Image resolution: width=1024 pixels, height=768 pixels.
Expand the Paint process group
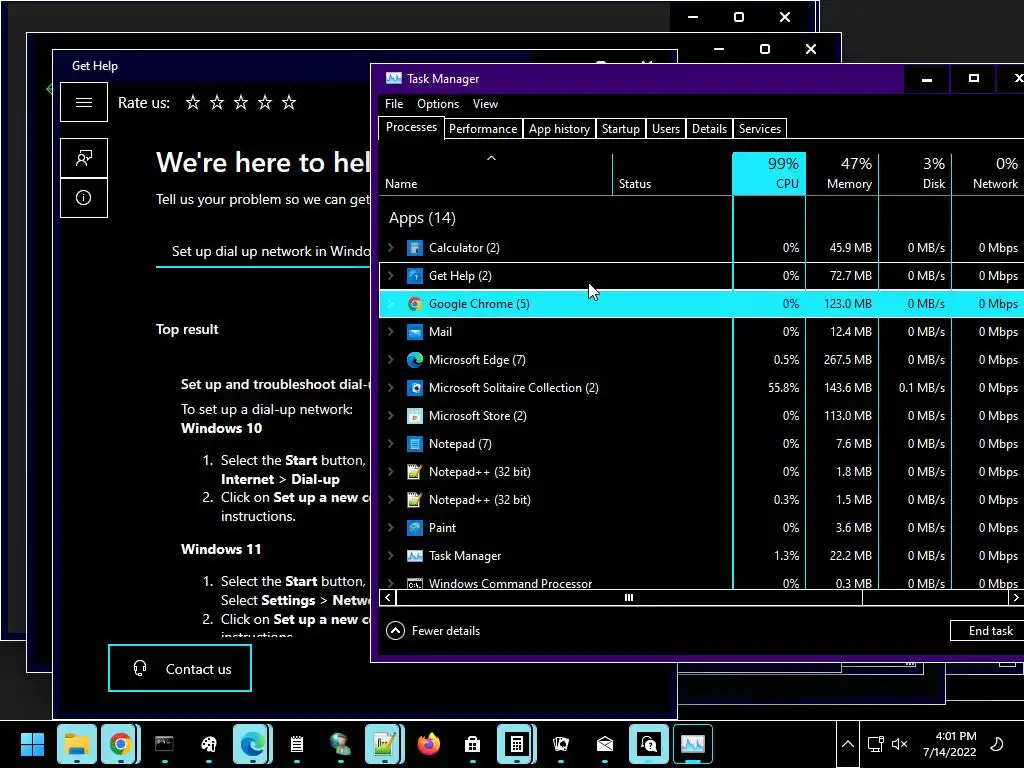(391, 528)
